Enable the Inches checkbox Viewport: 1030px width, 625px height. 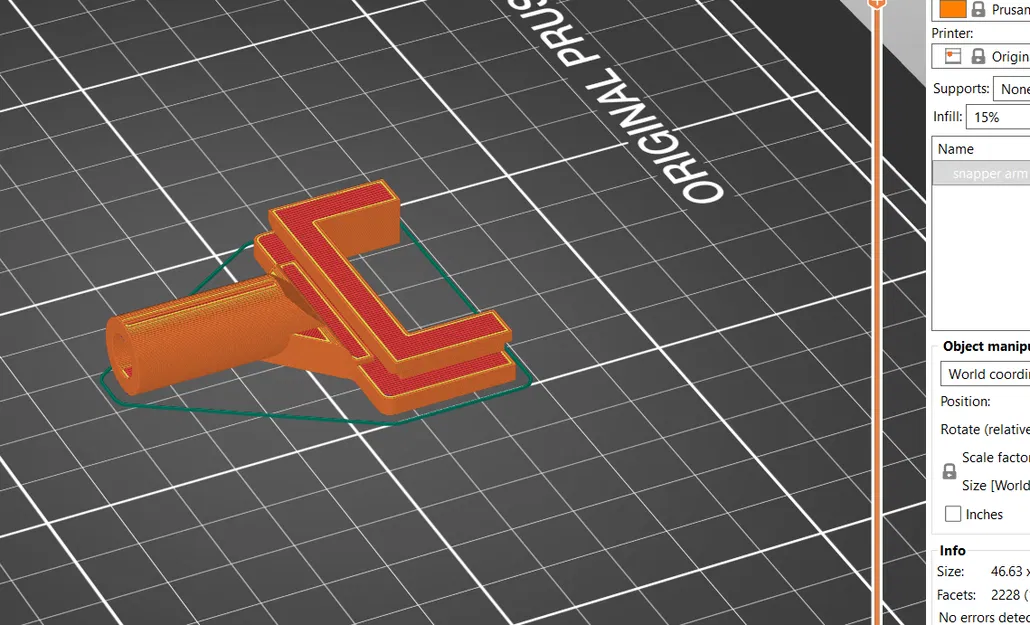[x=952, y=514]
